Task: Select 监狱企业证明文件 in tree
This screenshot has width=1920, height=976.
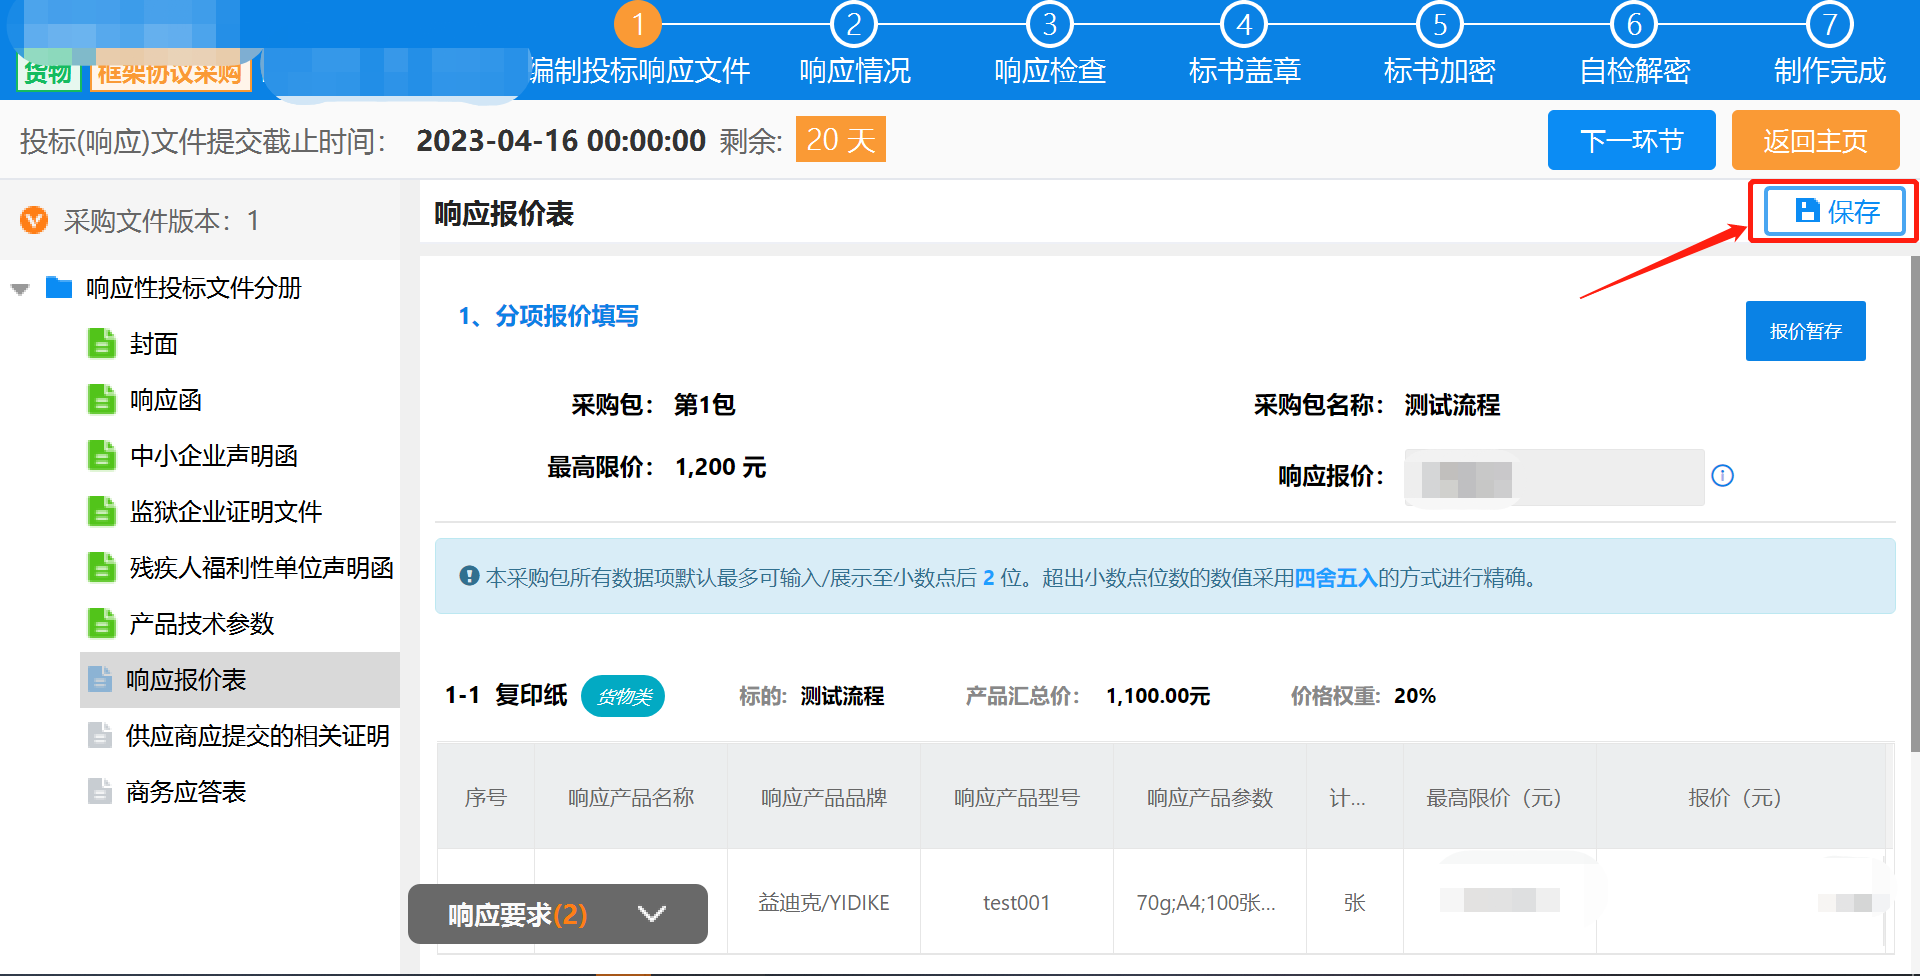Action: coord(226,512)
